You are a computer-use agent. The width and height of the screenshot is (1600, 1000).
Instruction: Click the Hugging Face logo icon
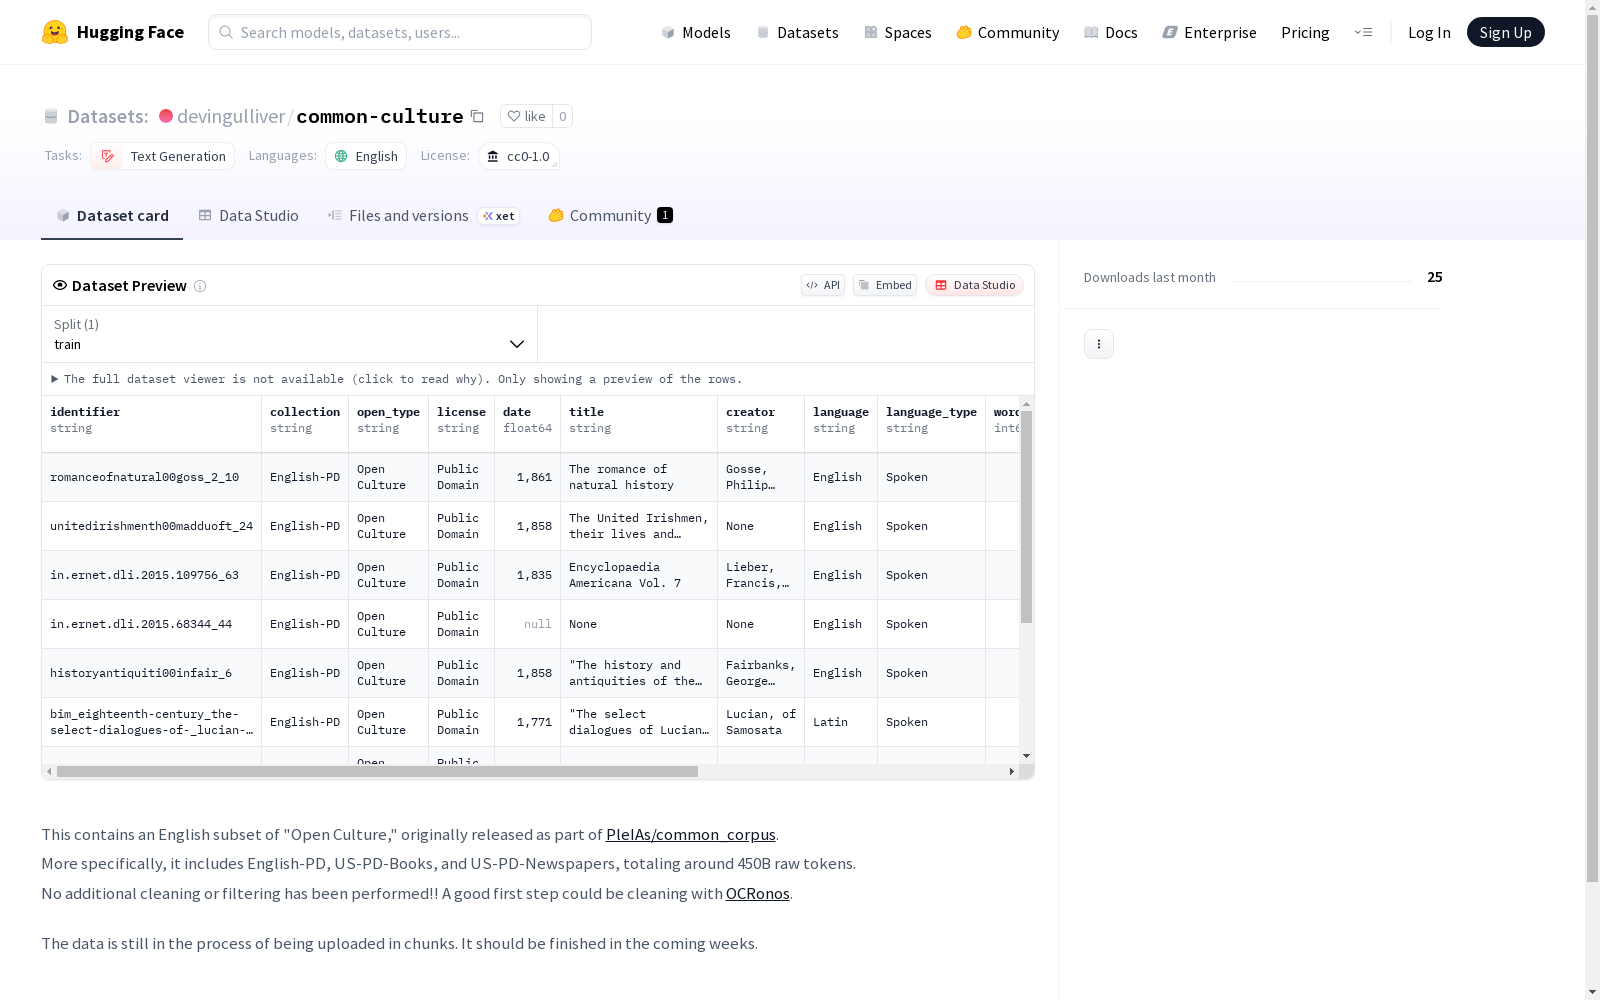click(x=55, y=32)
